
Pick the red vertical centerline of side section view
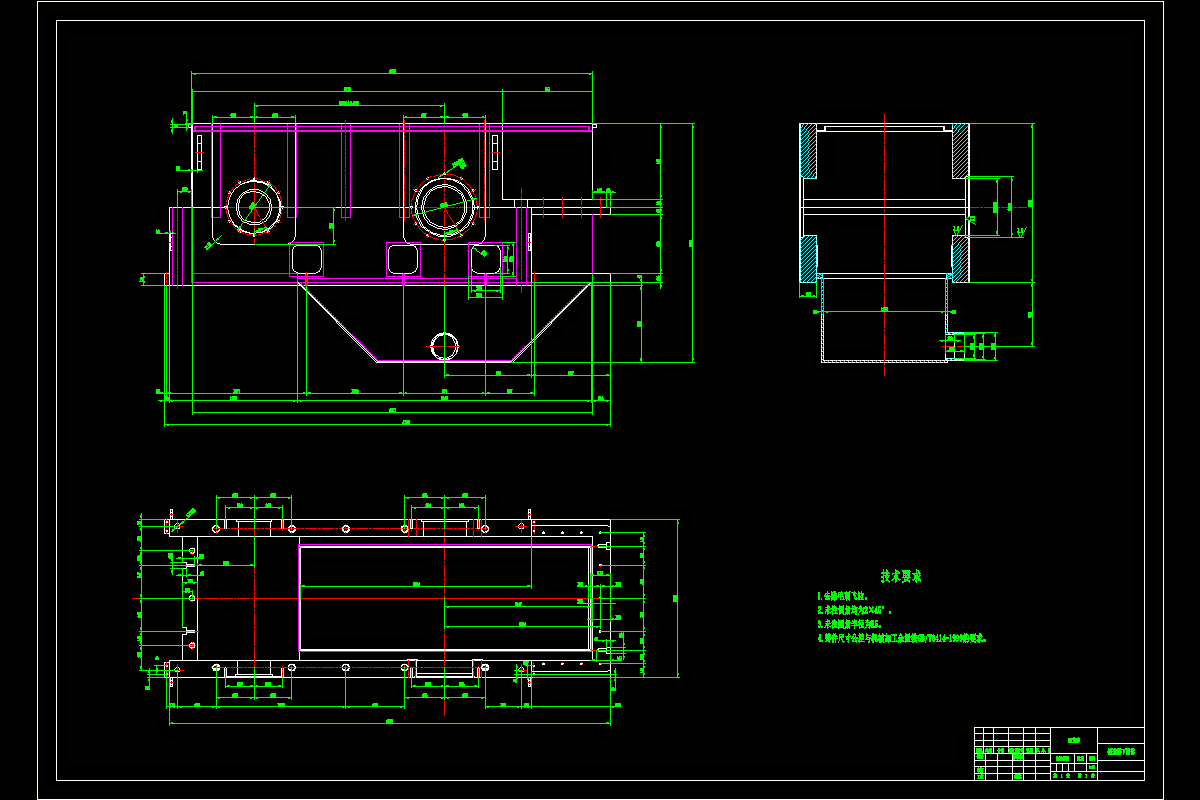(x=885, y=243)
